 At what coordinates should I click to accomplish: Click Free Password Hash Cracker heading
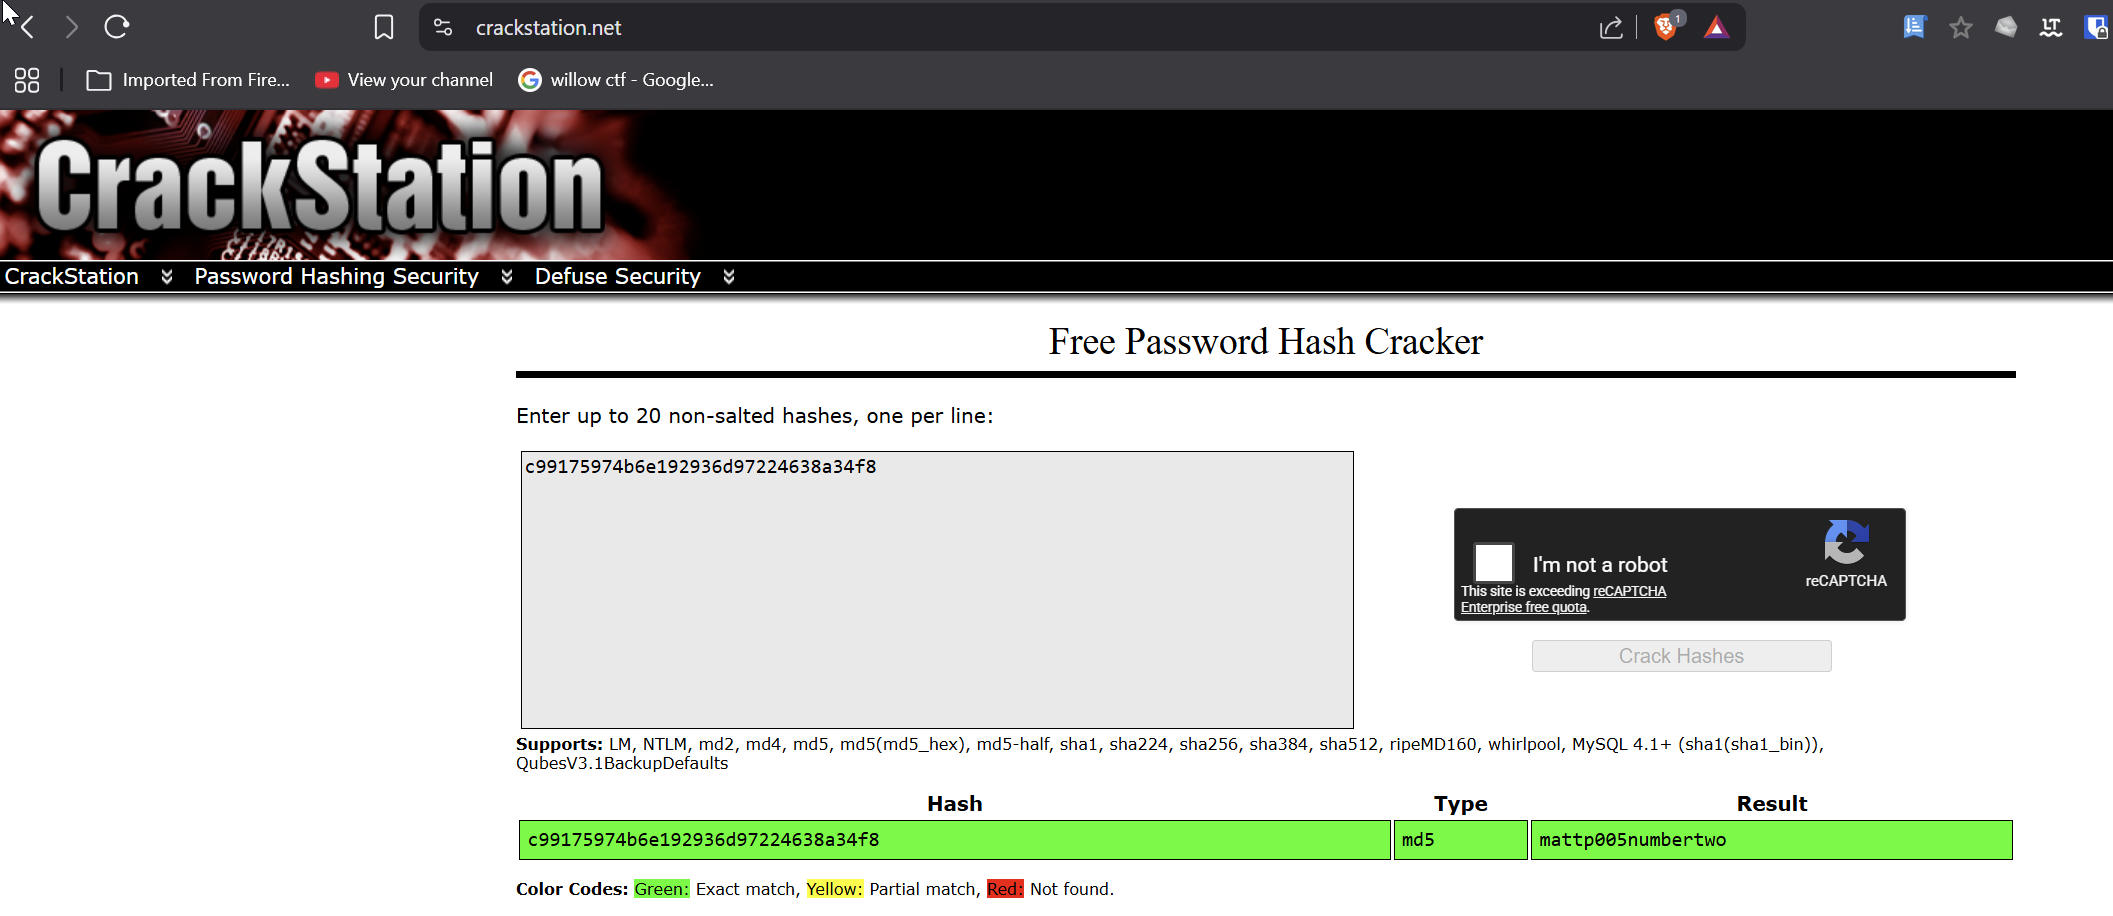(x=1266, y=342)
